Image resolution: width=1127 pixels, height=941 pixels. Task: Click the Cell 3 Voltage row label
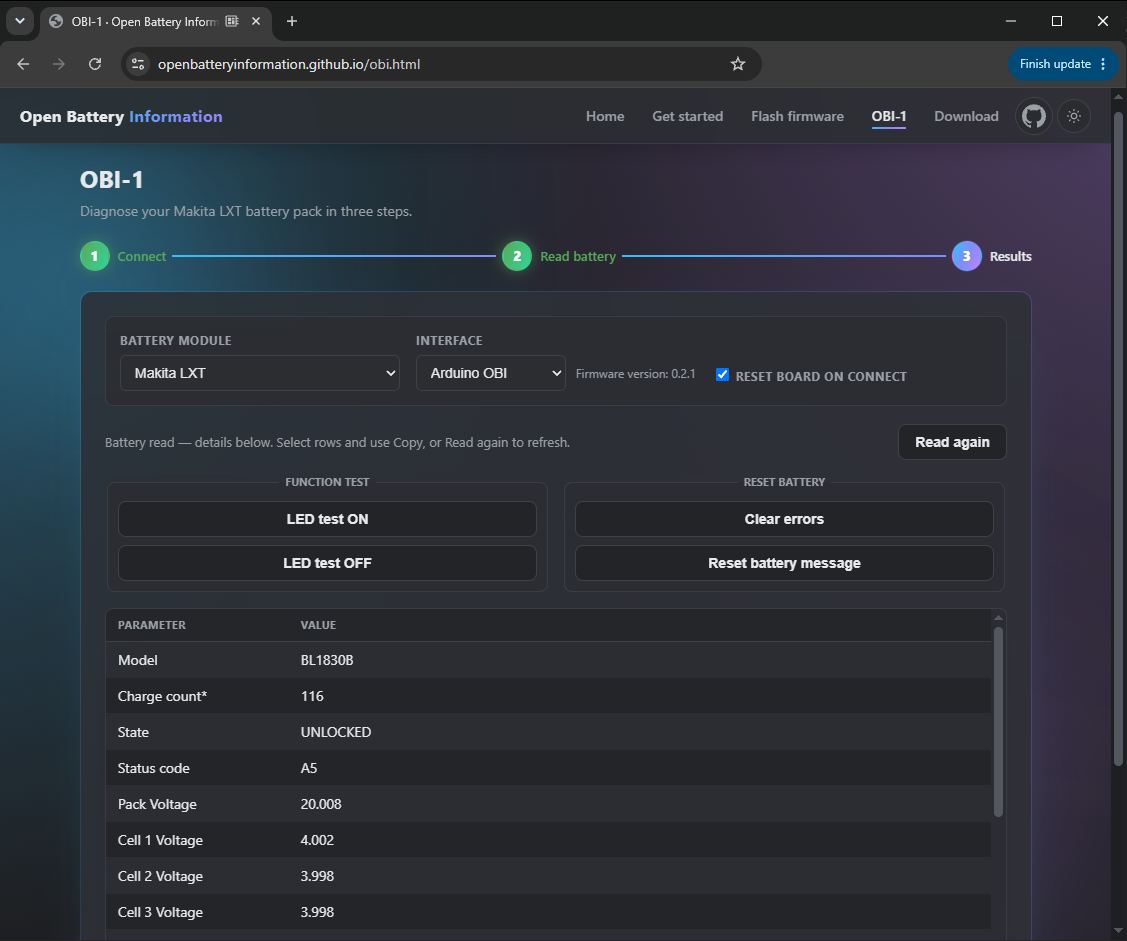point(160,912)
